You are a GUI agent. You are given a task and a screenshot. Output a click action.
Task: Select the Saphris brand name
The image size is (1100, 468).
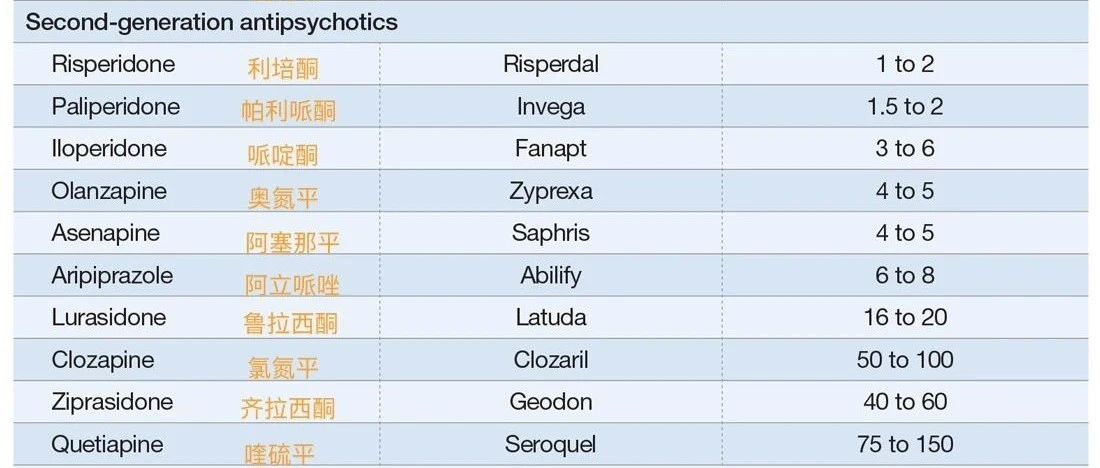point(551,233)
